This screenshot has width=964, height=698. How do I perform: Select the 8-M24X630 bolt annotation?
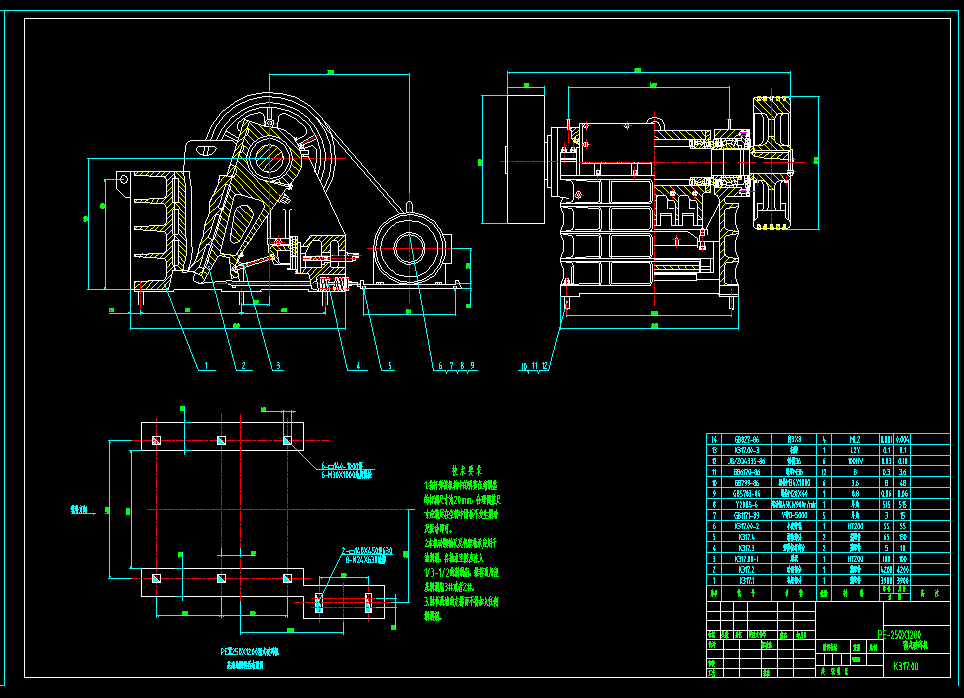coord(368,560)
